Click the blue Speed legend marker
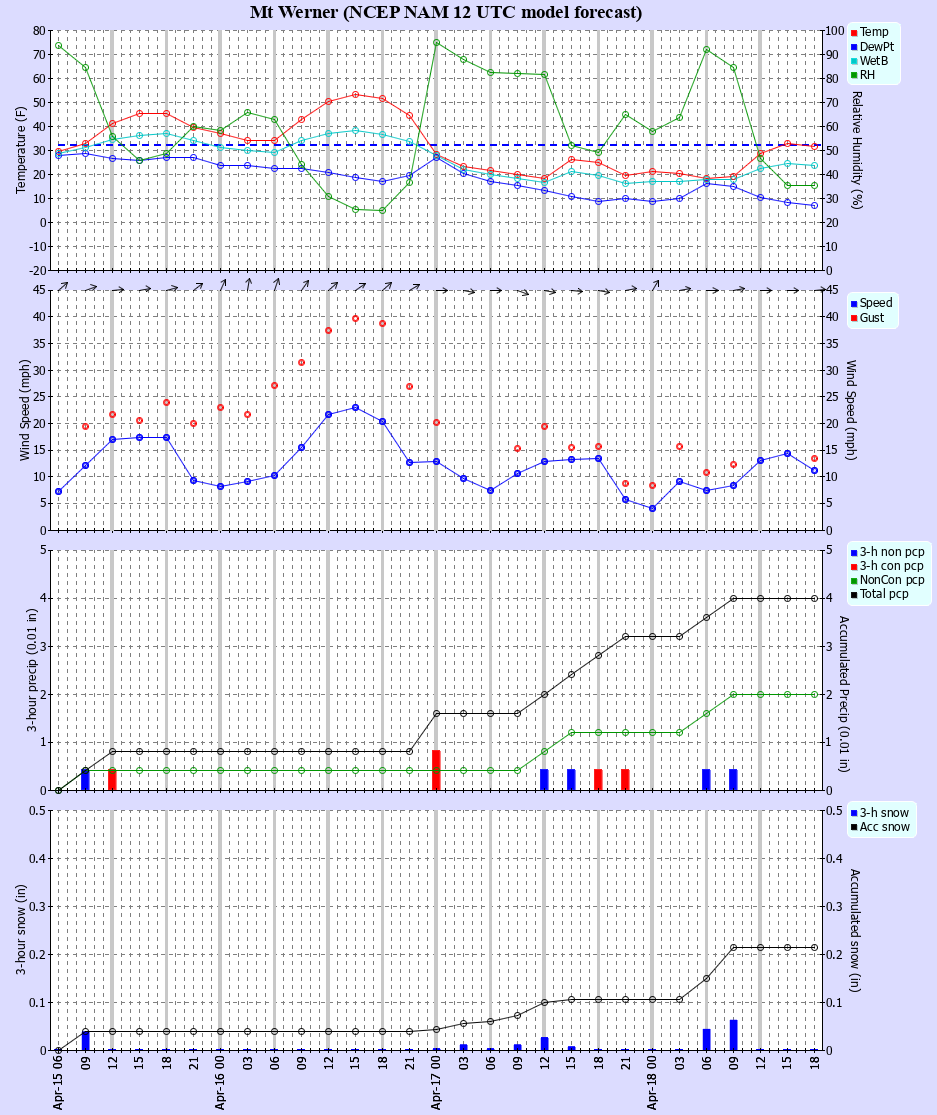This screenshot has width=937, height=1115. (x=853, y=305)
